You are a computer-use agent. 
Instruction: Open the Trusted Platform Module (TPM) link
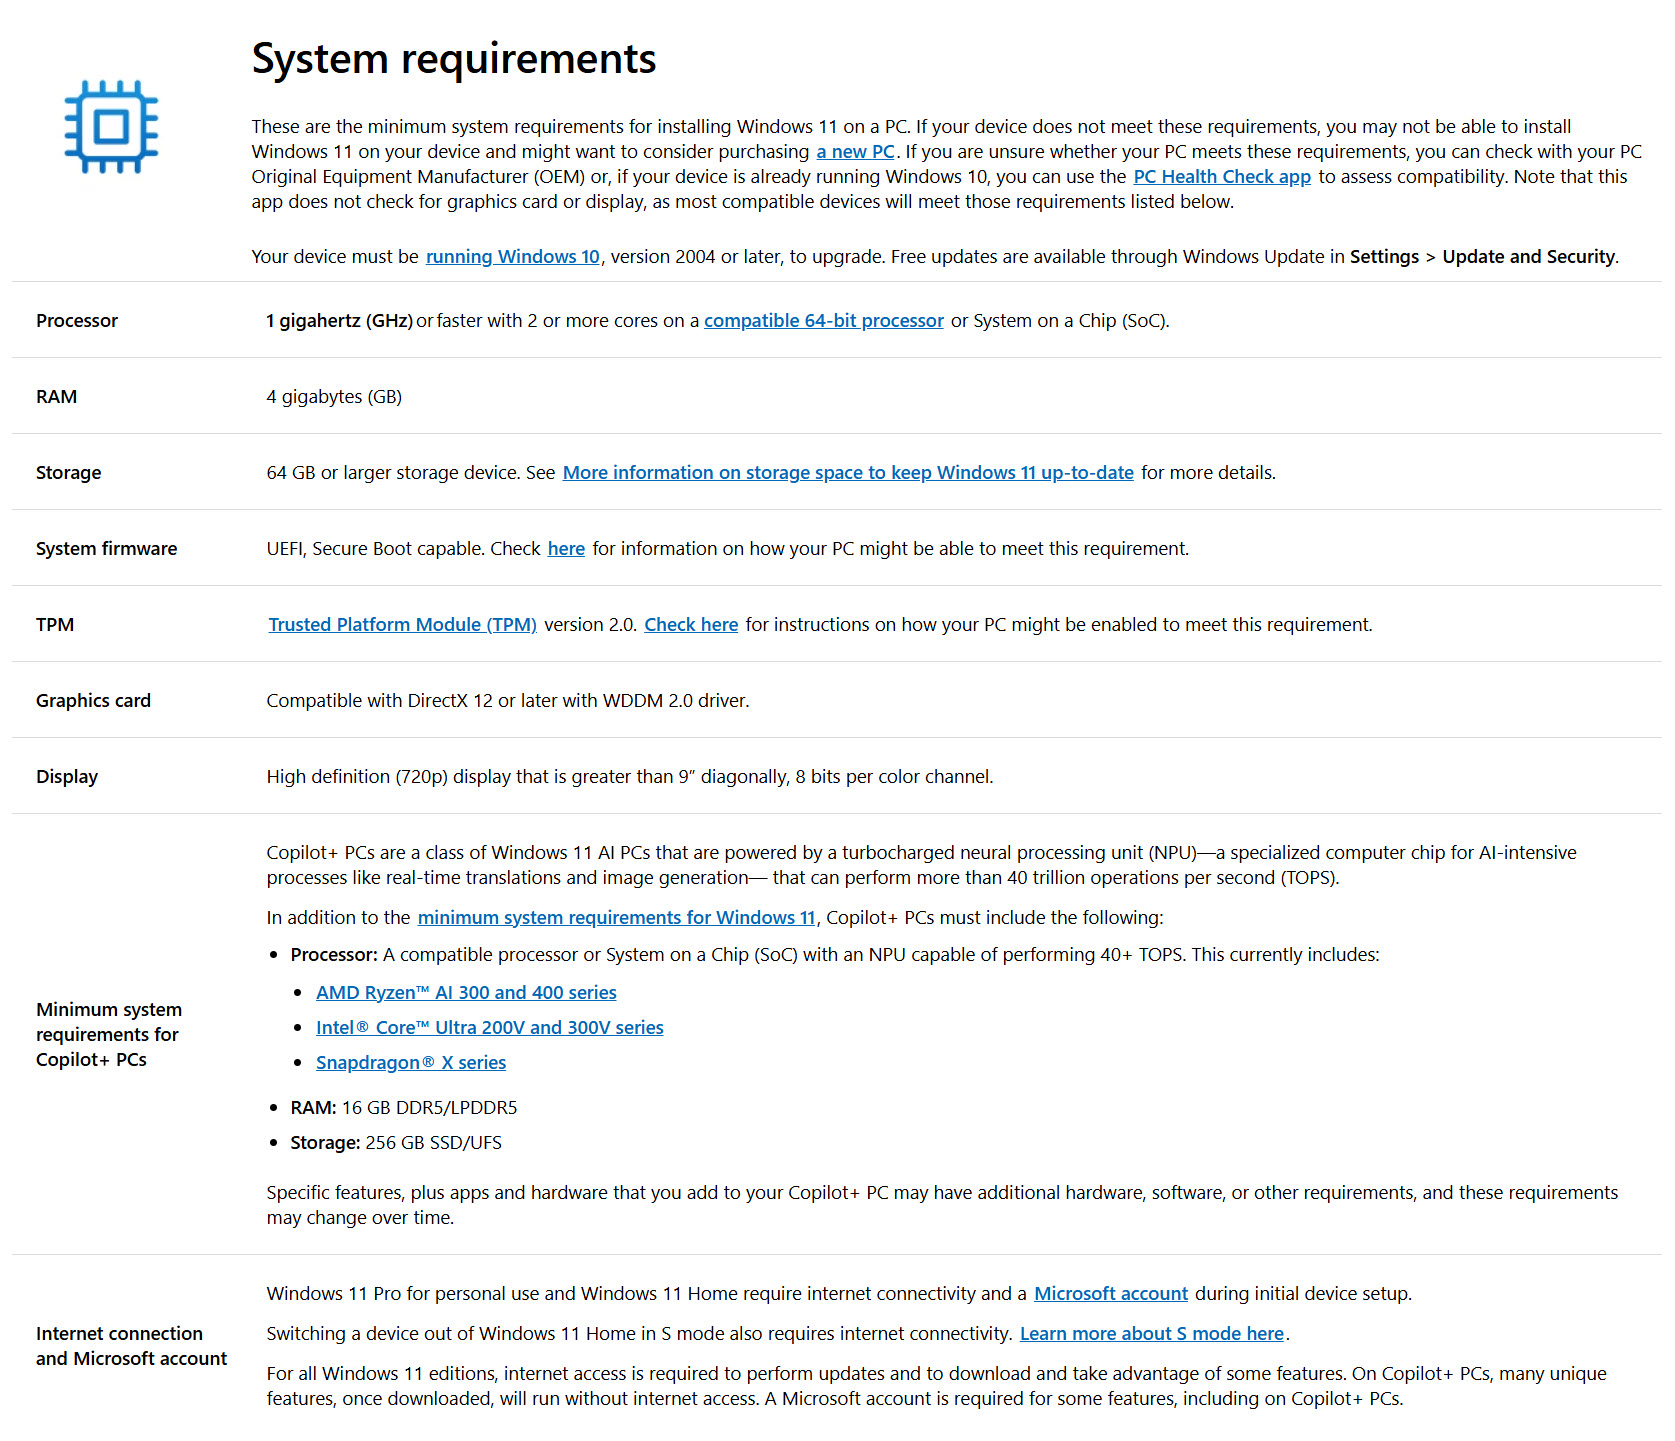[402, 625]
